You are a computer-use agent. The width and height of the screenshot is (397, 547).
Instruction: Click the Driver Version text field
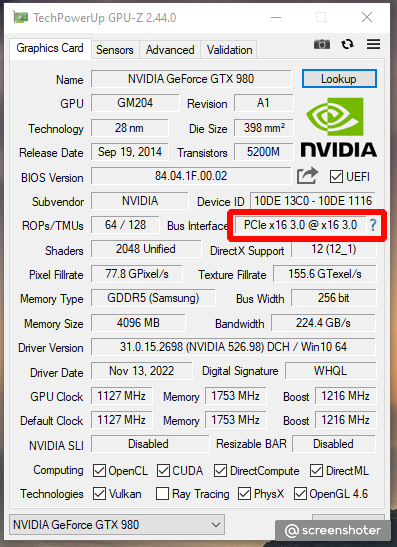point(233,347)
